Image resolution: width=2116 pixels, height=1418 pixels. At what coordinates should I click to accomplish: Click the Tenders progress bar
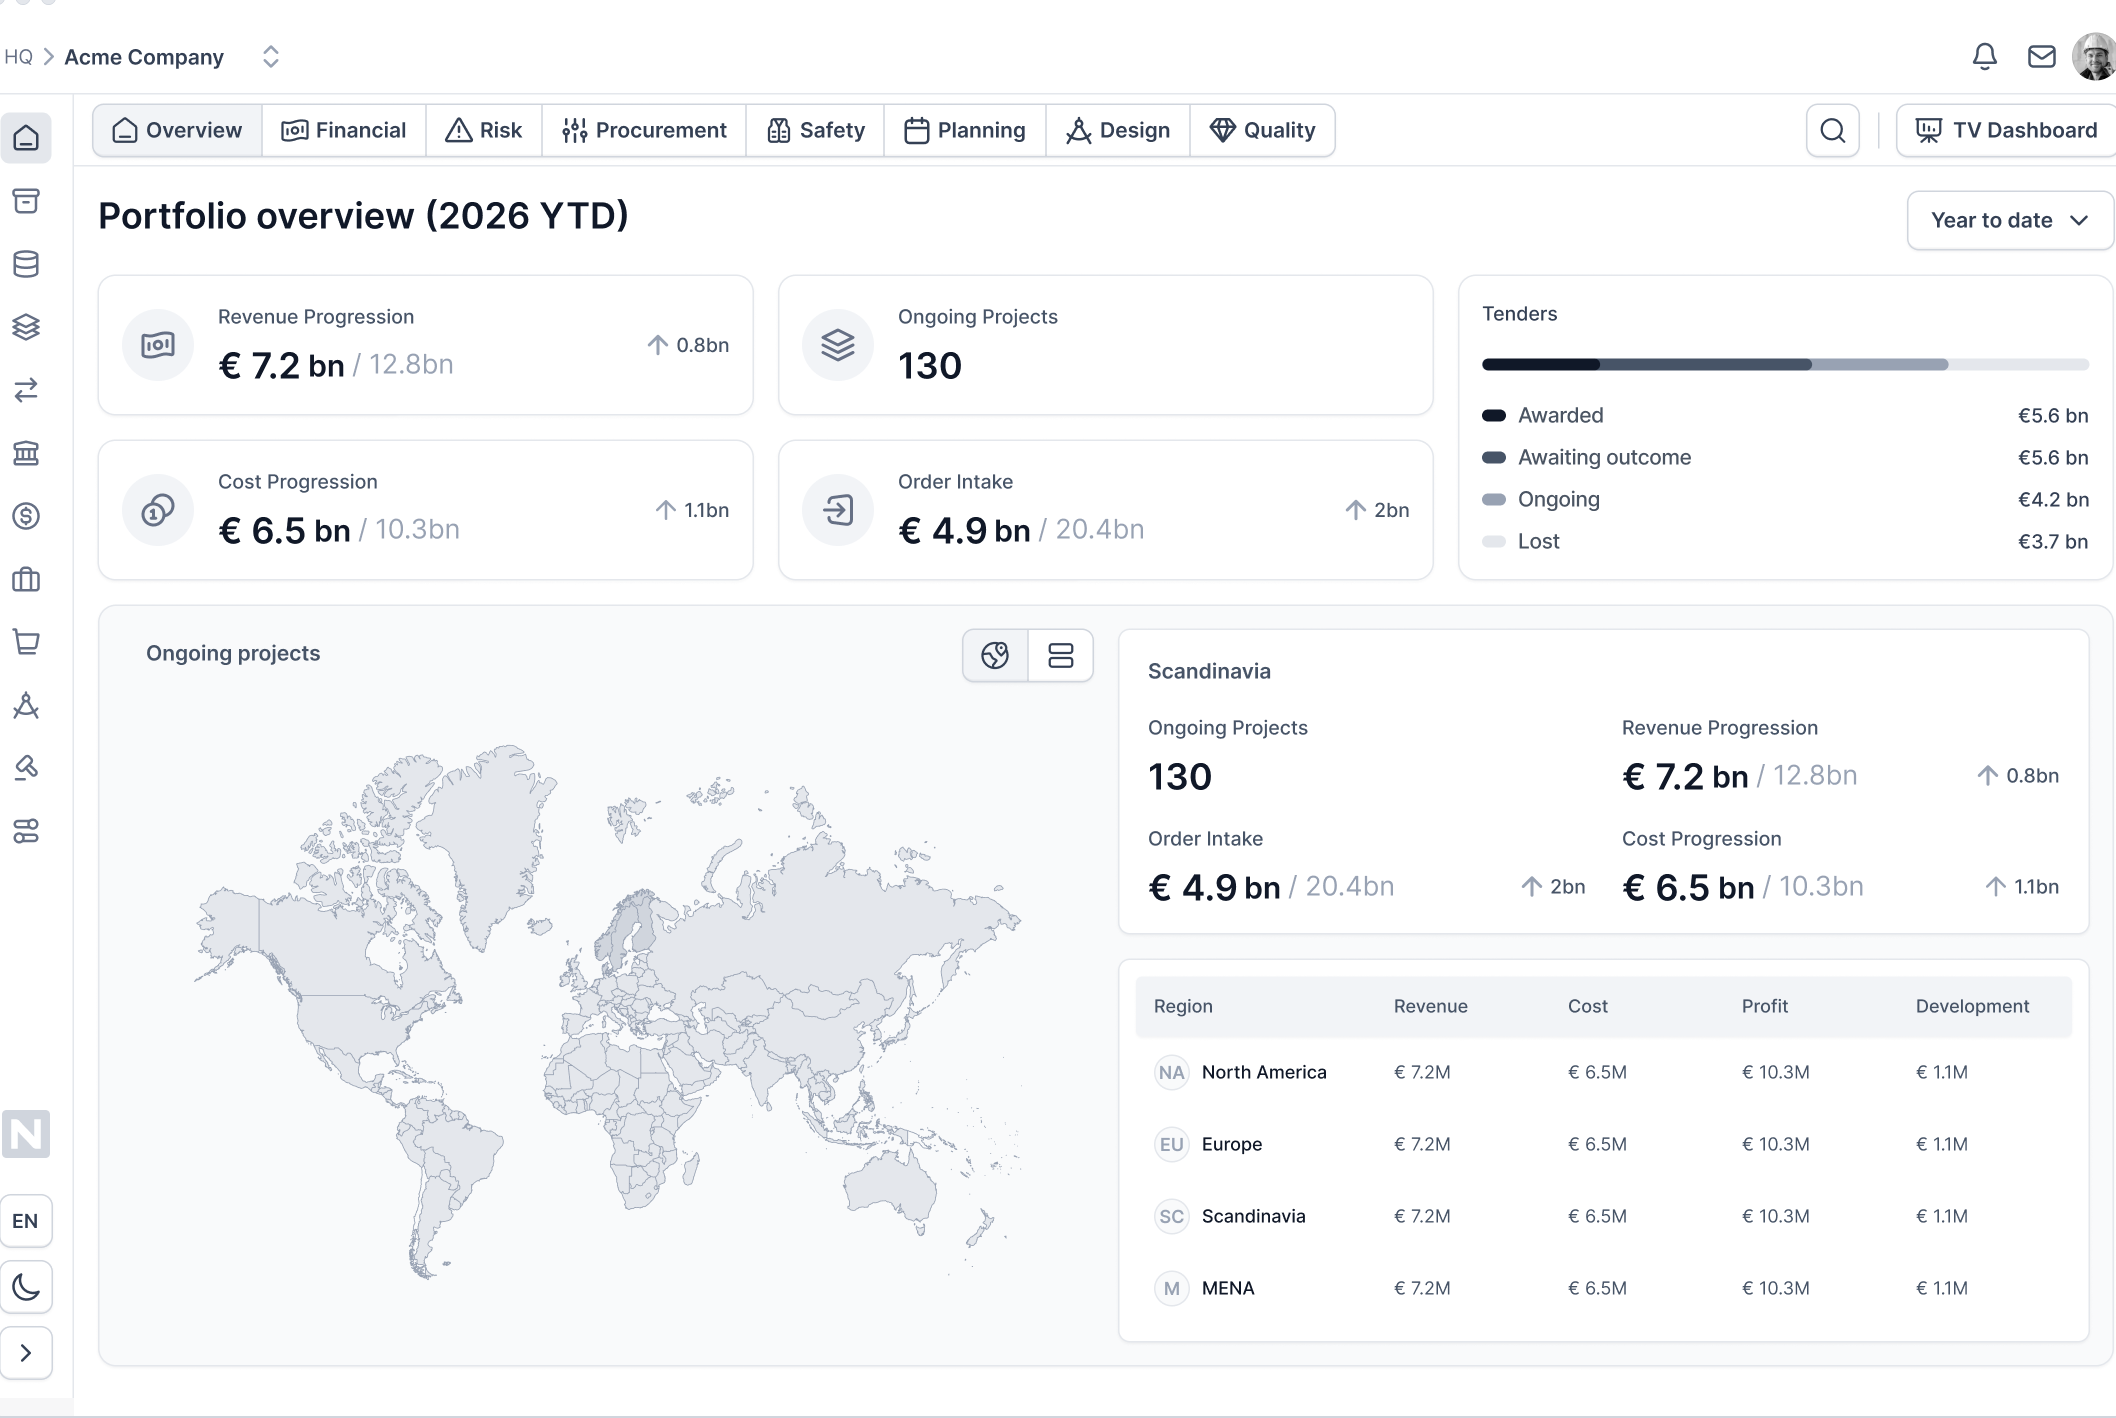coord(1785,365)
